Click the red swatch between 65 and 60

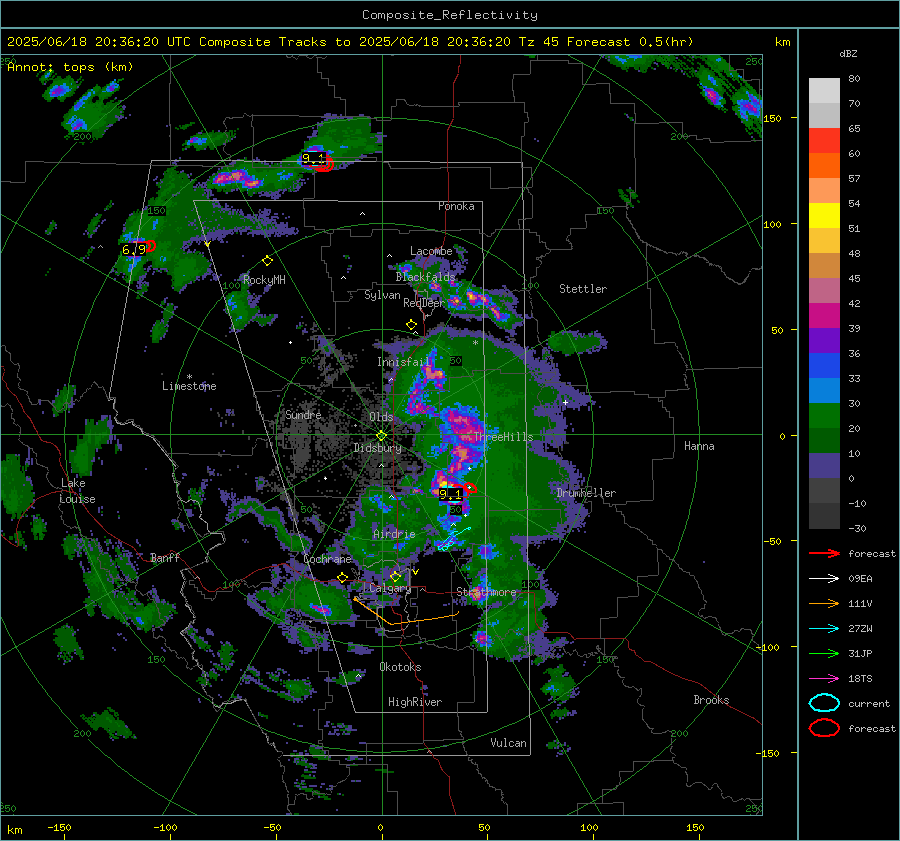[824, 141]
